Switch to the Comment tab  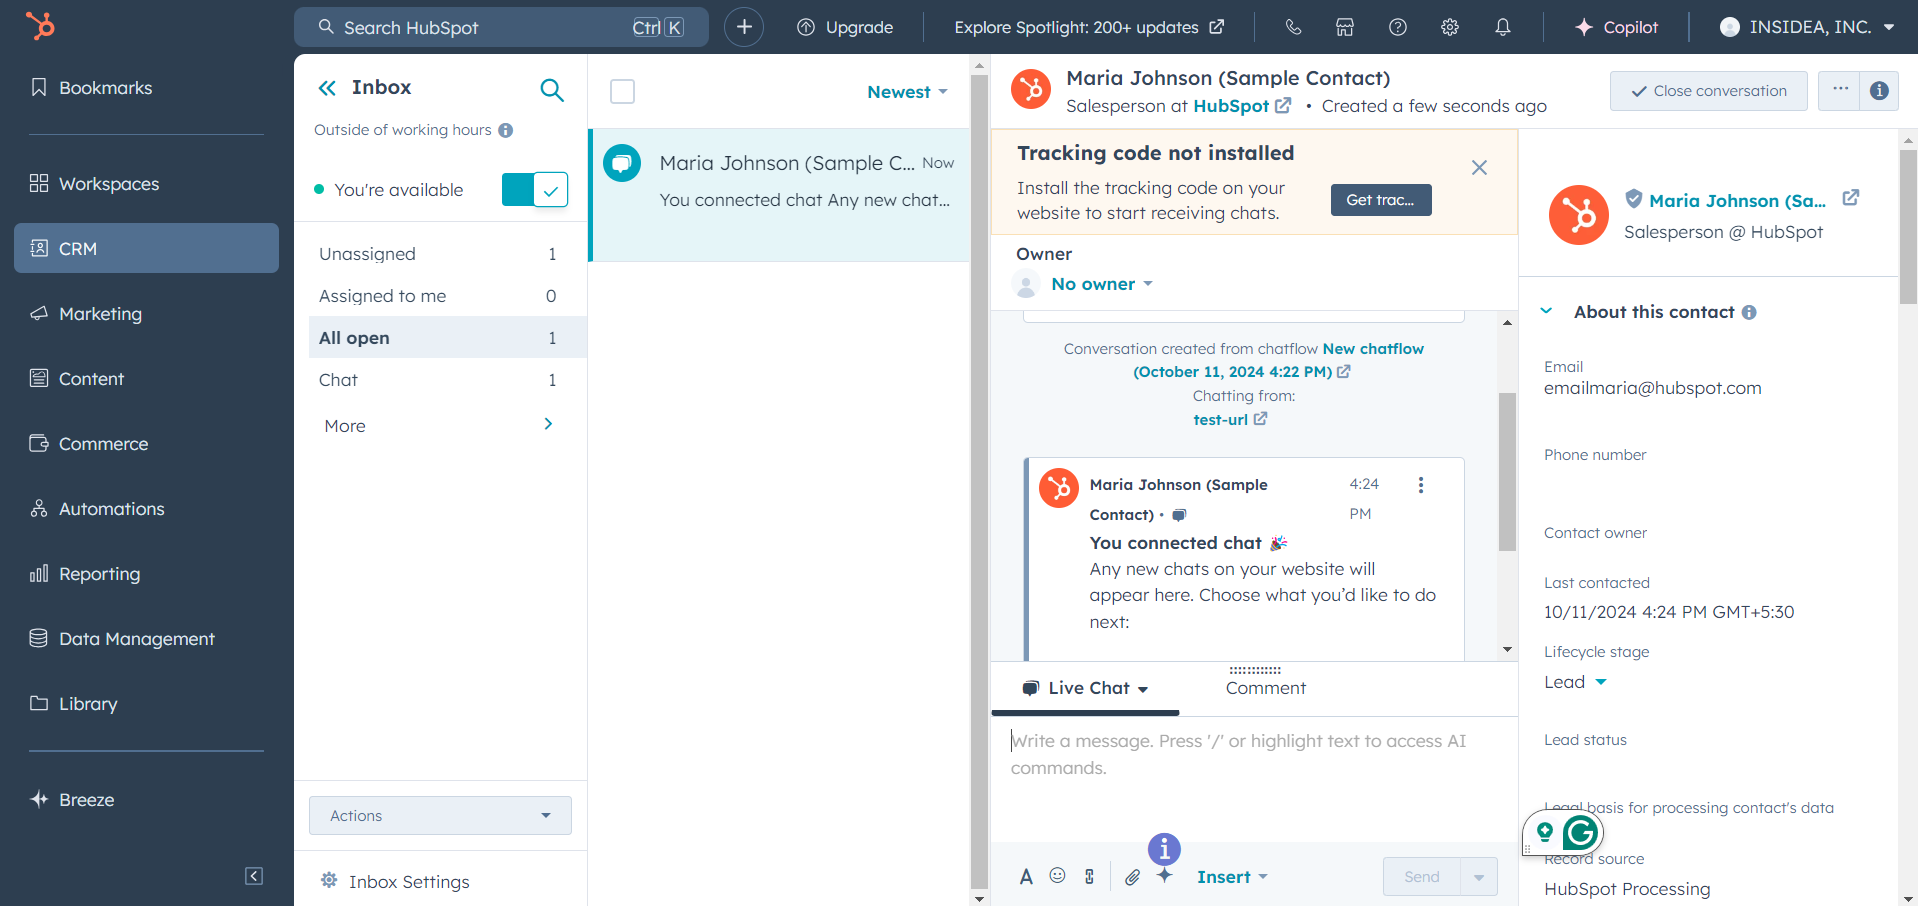1265,688
